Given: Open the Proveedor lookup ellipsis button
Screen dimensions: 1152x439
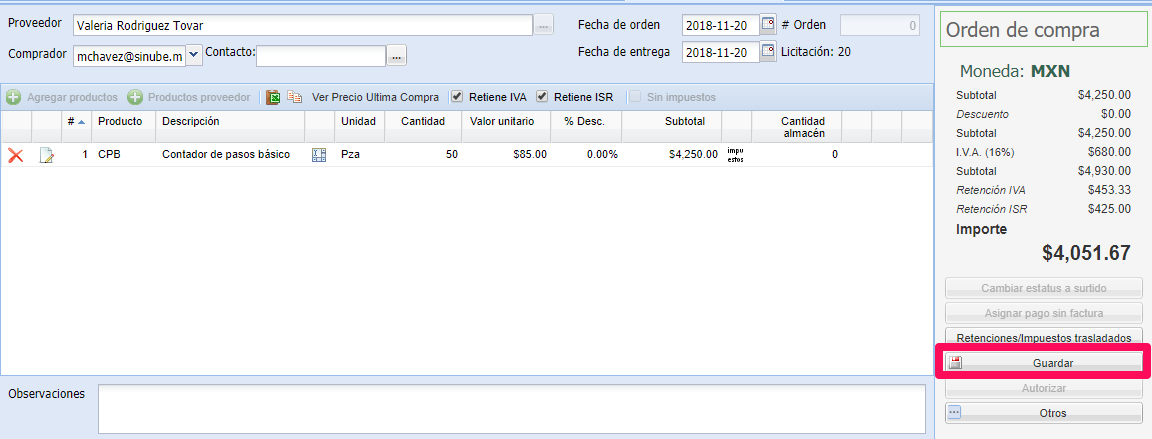Looking at the screenshot, I should pos(544,25).
